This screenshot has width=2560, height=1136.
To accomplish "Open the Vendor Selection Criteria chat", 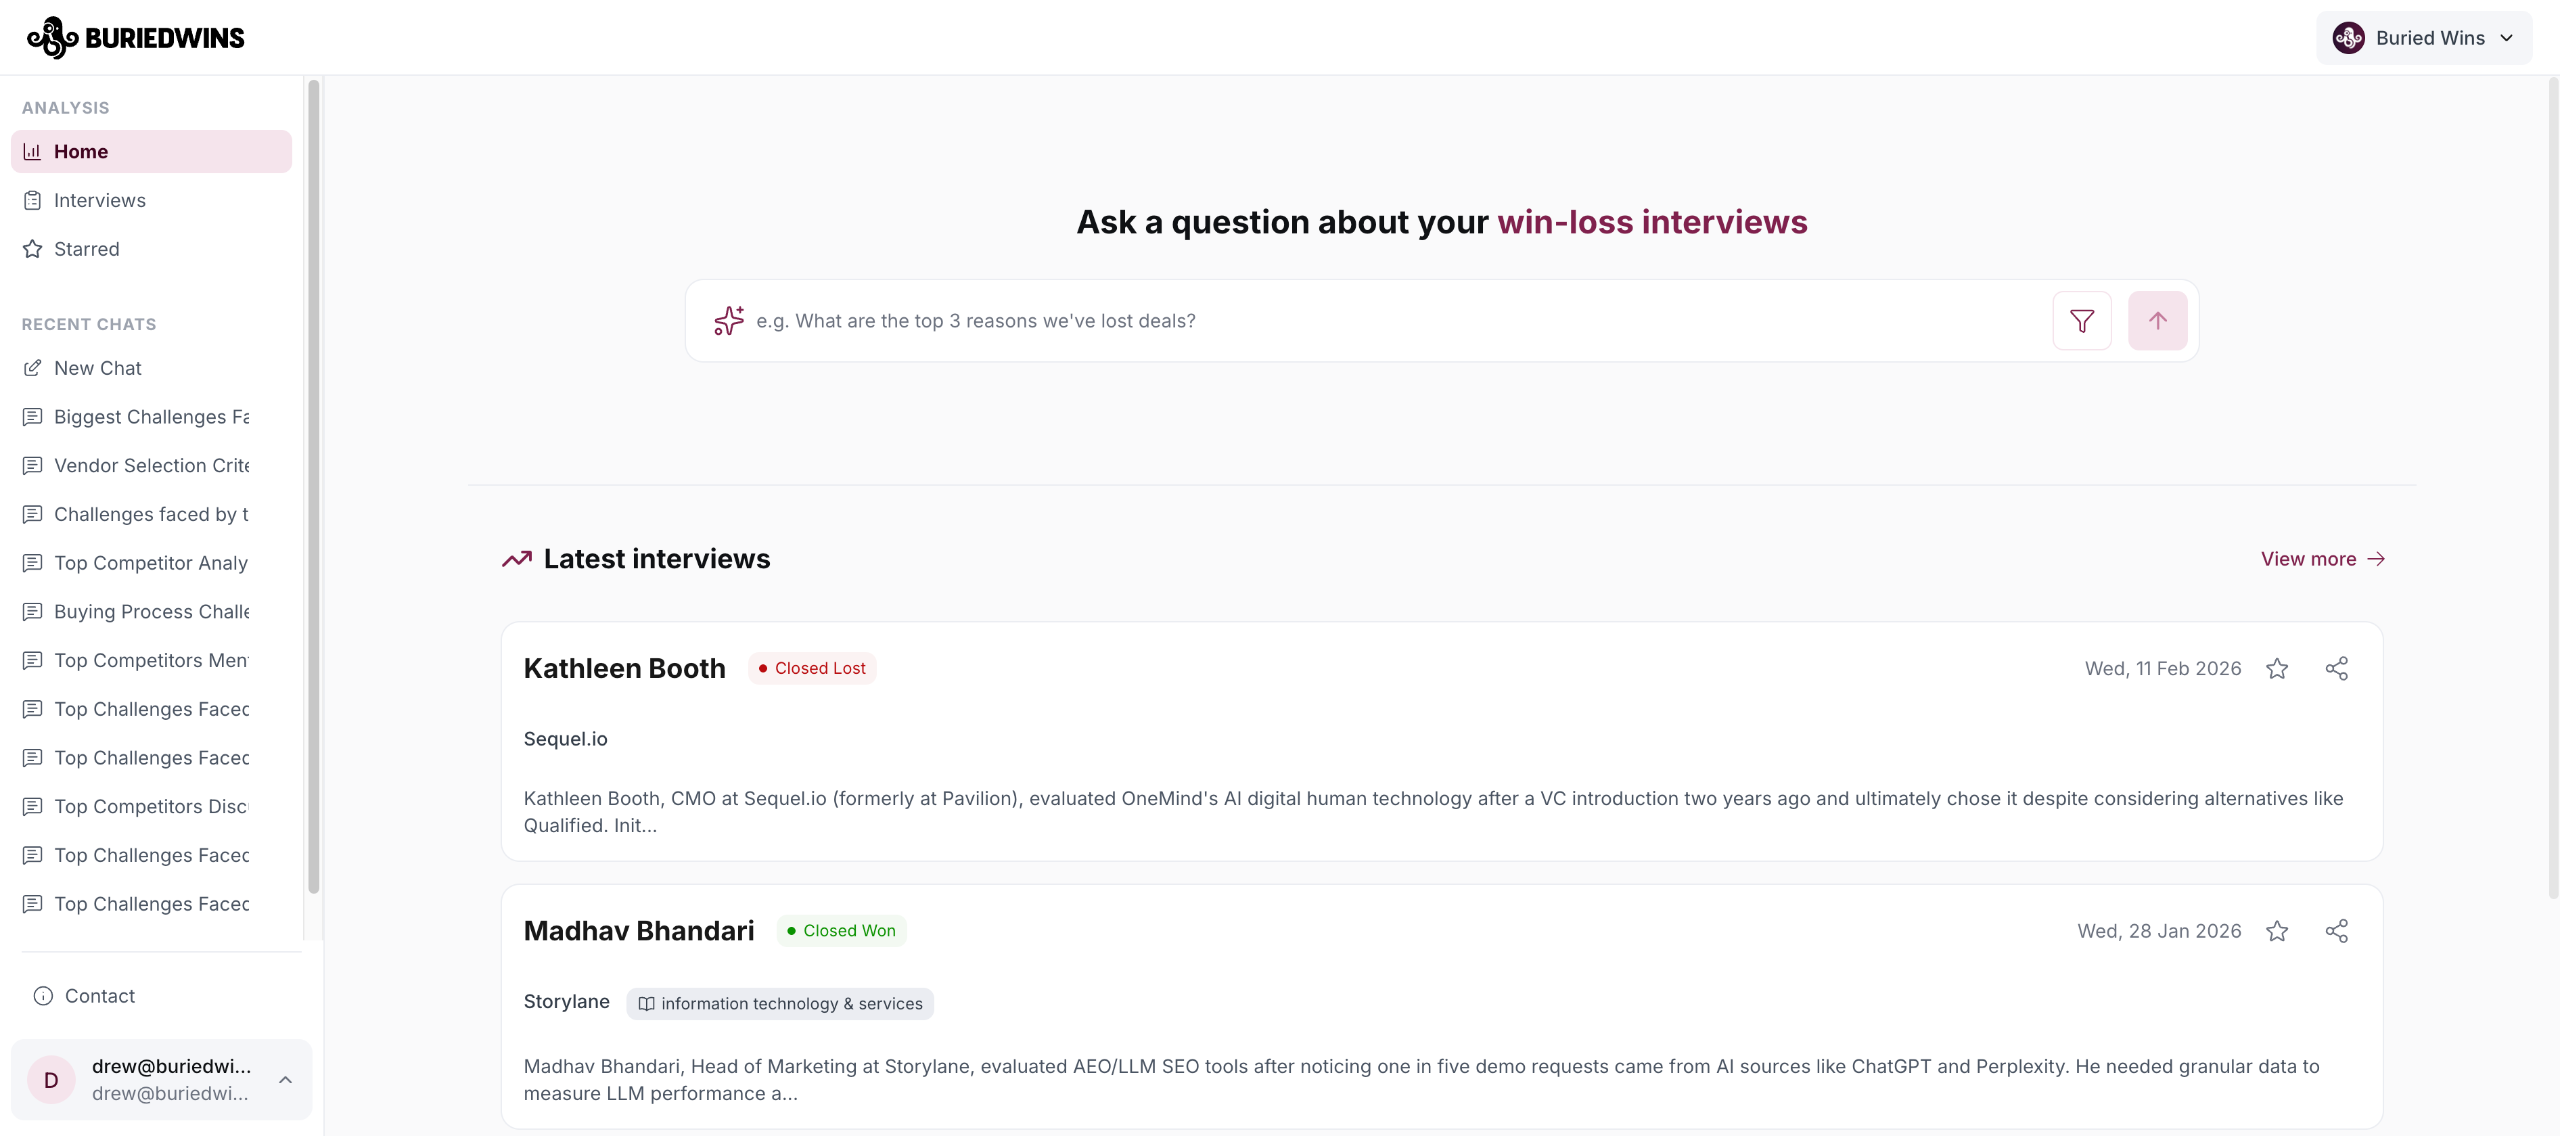I will coord(150,465).
